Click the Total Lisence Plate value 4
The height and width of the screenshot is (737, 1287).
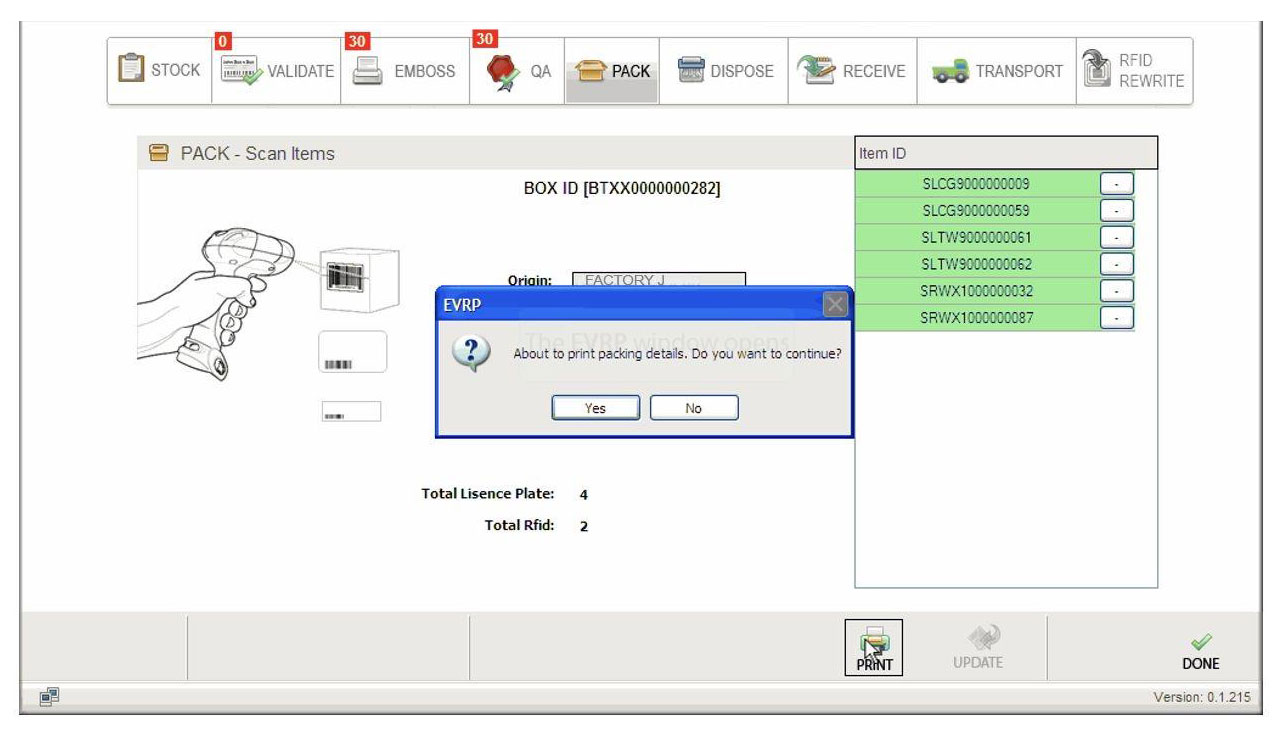coord(584,494)
